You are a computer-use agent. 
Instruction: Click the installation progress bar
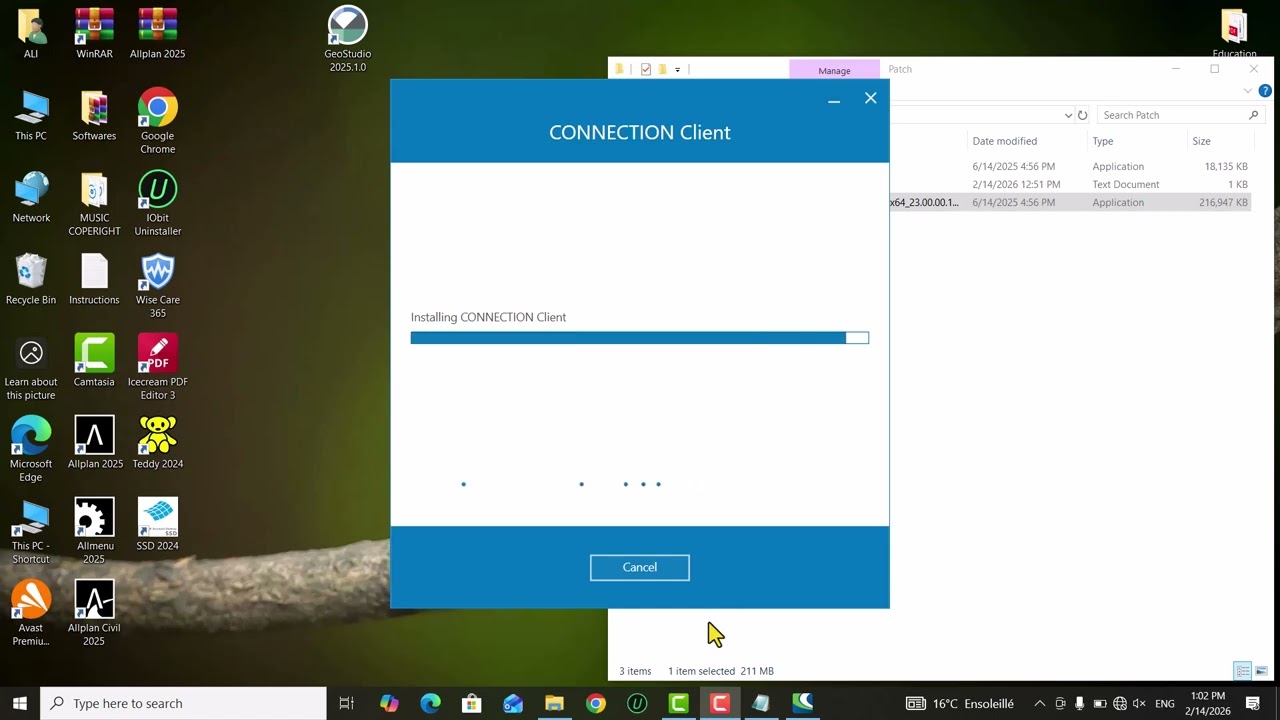[640, 338]
